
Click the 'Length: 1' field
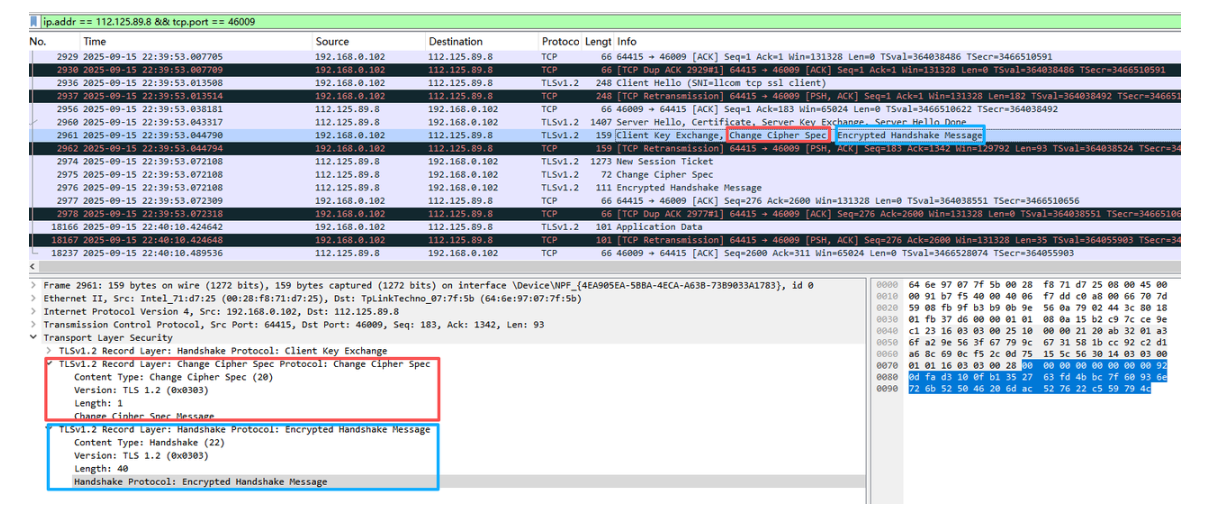99,403
